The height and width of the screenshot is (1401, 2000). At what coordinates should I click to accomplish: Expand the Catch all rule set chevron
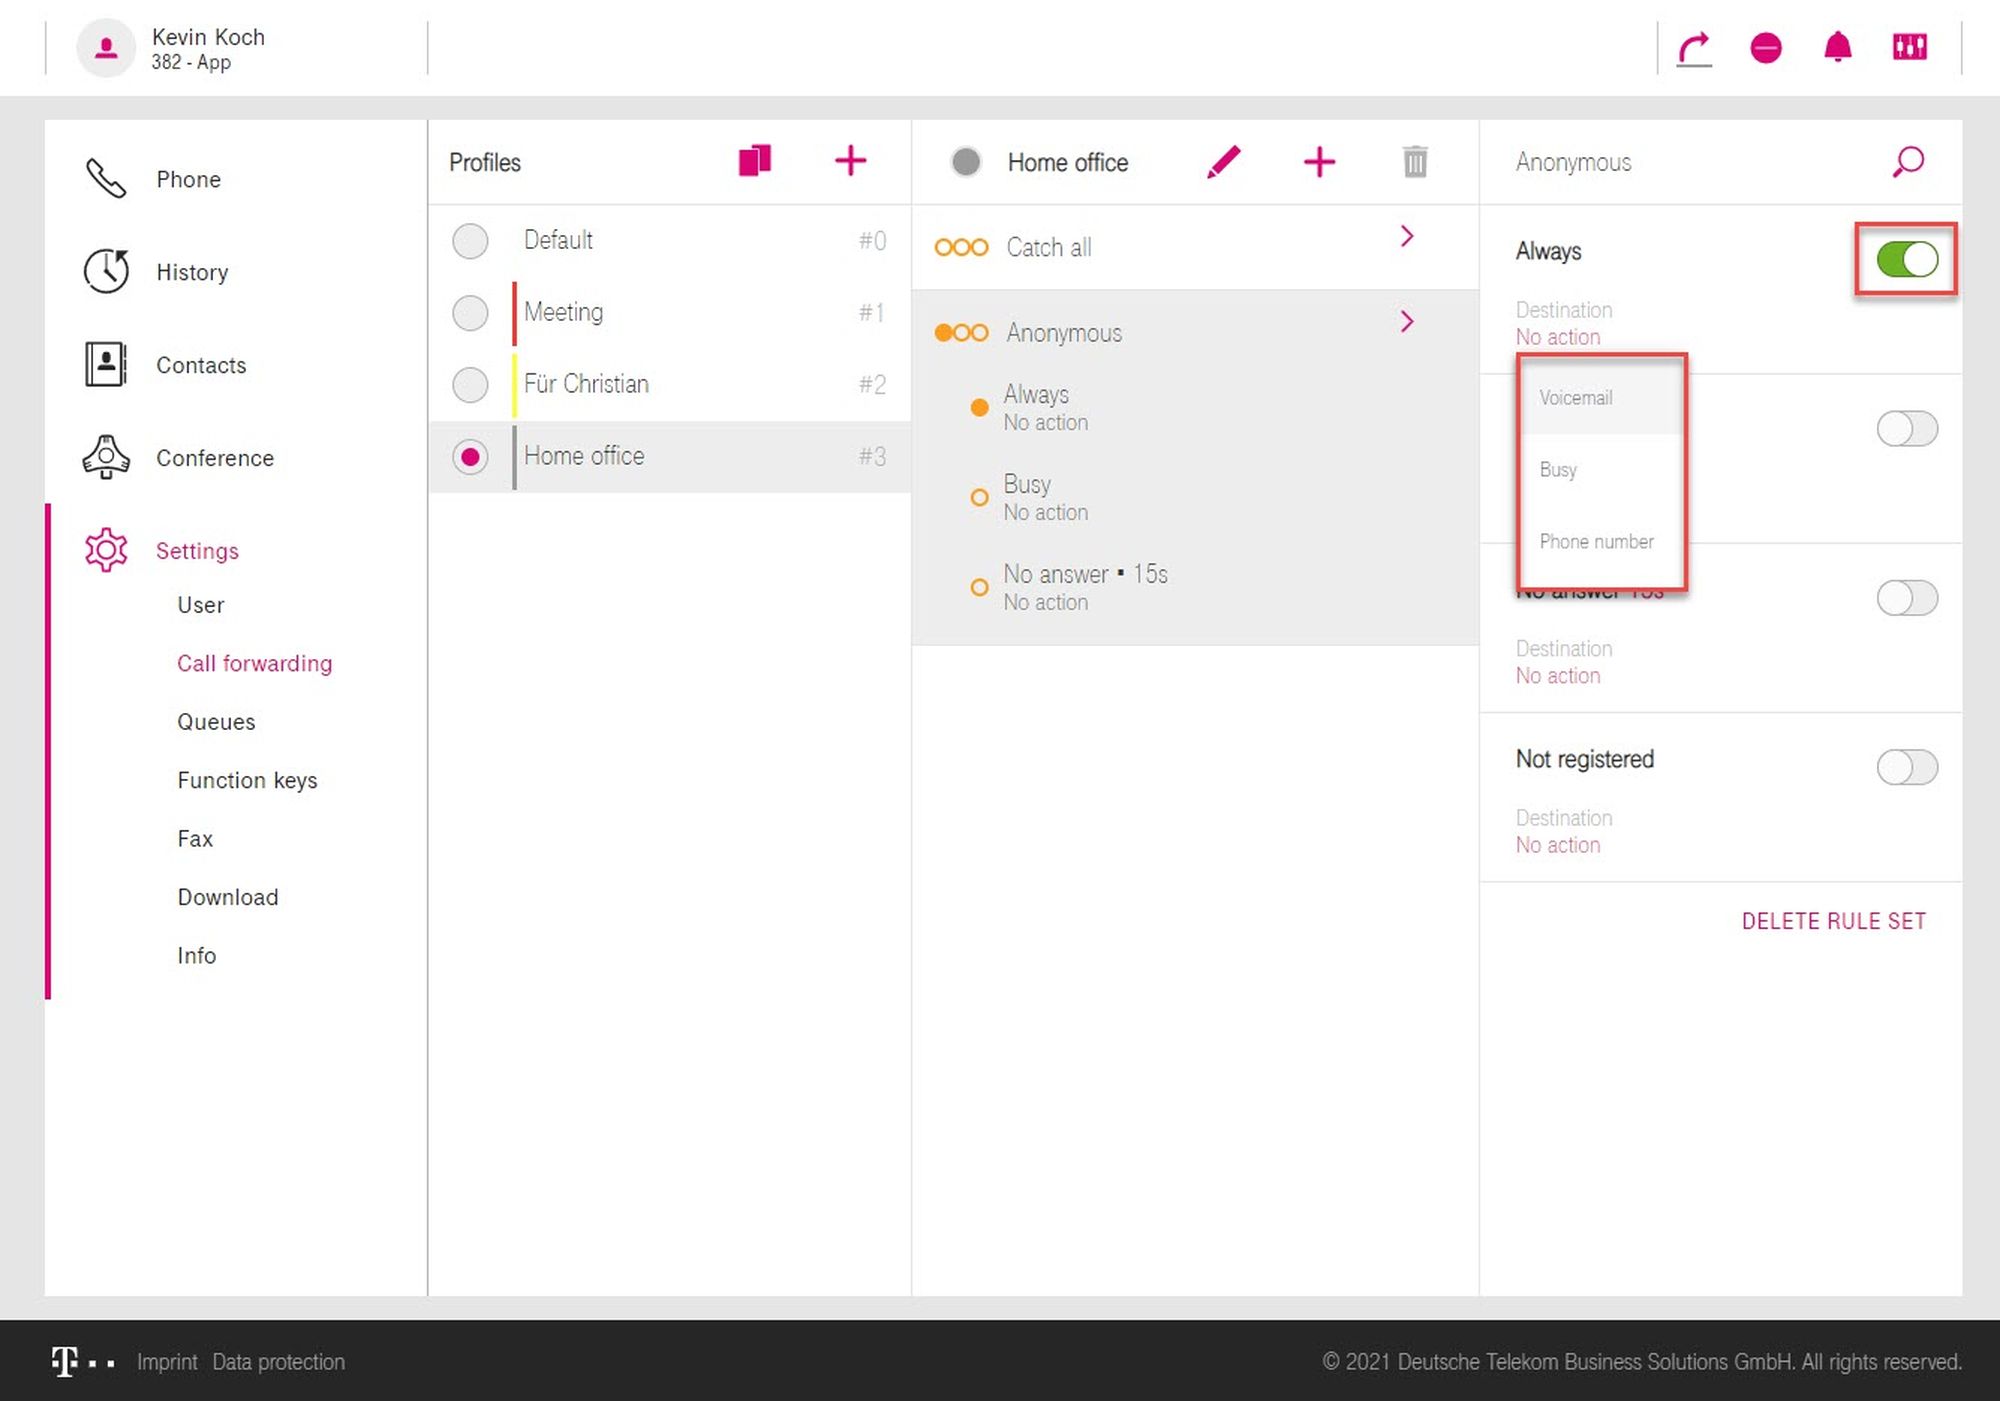click(1407, 237)
